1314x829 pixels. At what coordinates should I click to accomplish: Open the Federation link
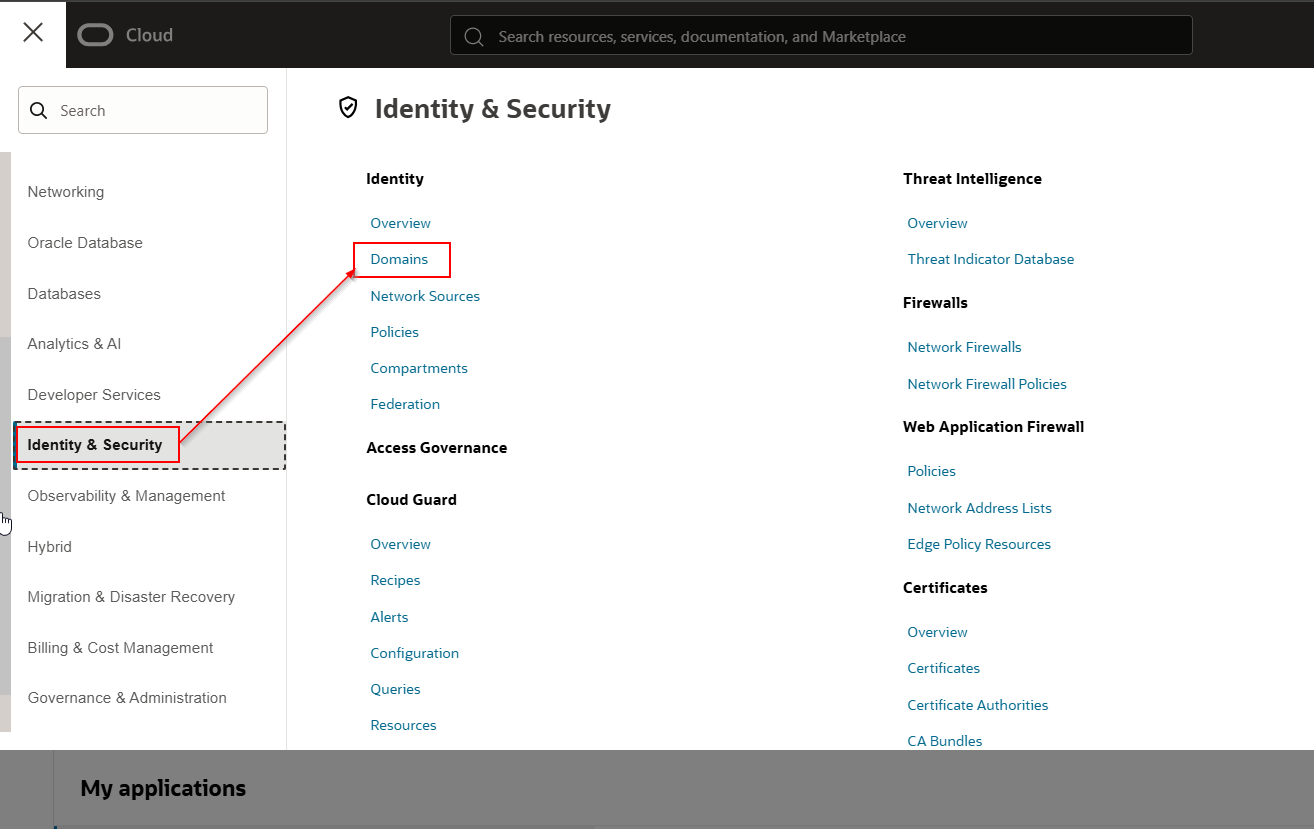405,404
